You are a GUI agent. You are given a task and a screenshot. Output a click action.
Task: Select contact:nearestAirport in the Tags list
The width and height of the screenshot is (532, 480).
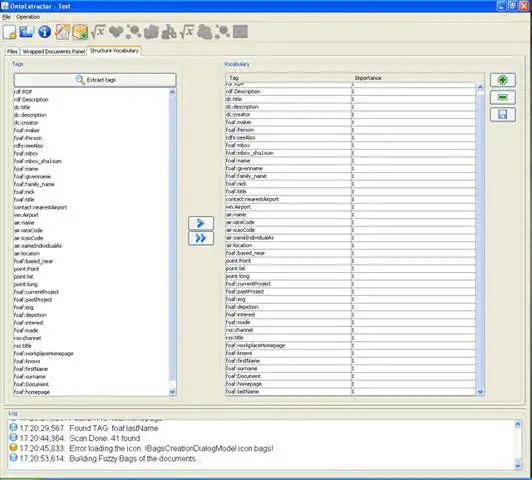(x=91, y=207)
